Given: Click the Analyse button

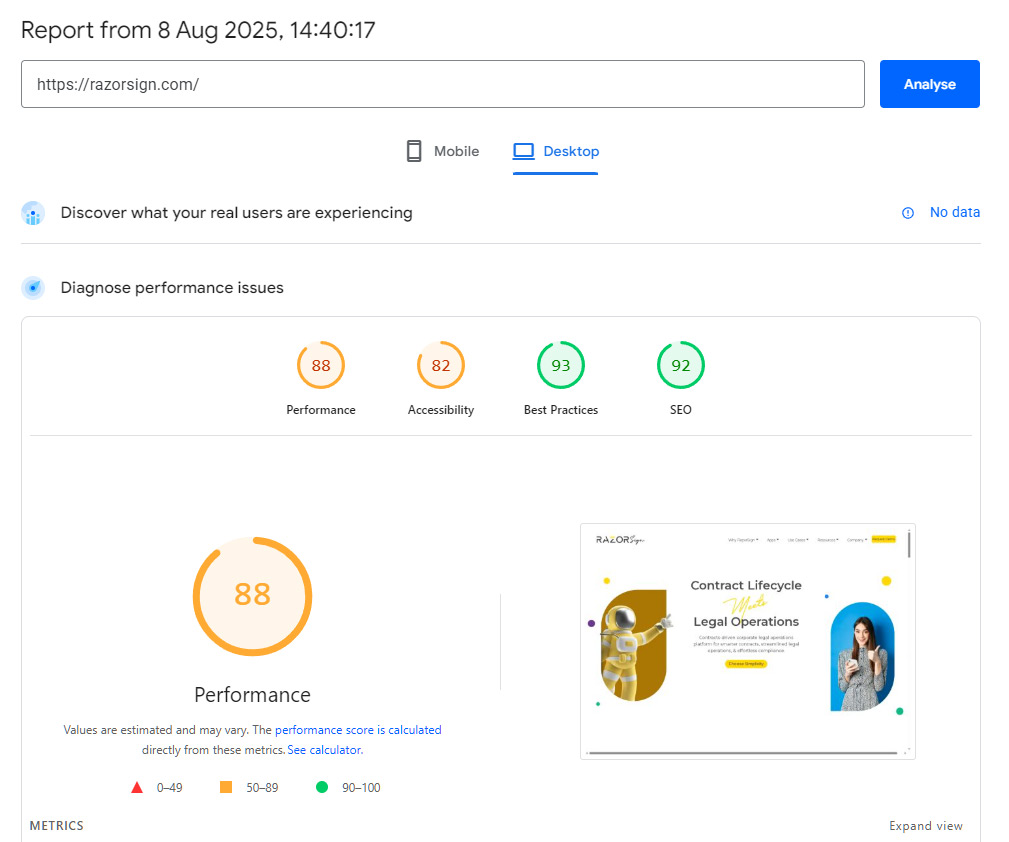Looking at the screenshot, I should point(929,84).
